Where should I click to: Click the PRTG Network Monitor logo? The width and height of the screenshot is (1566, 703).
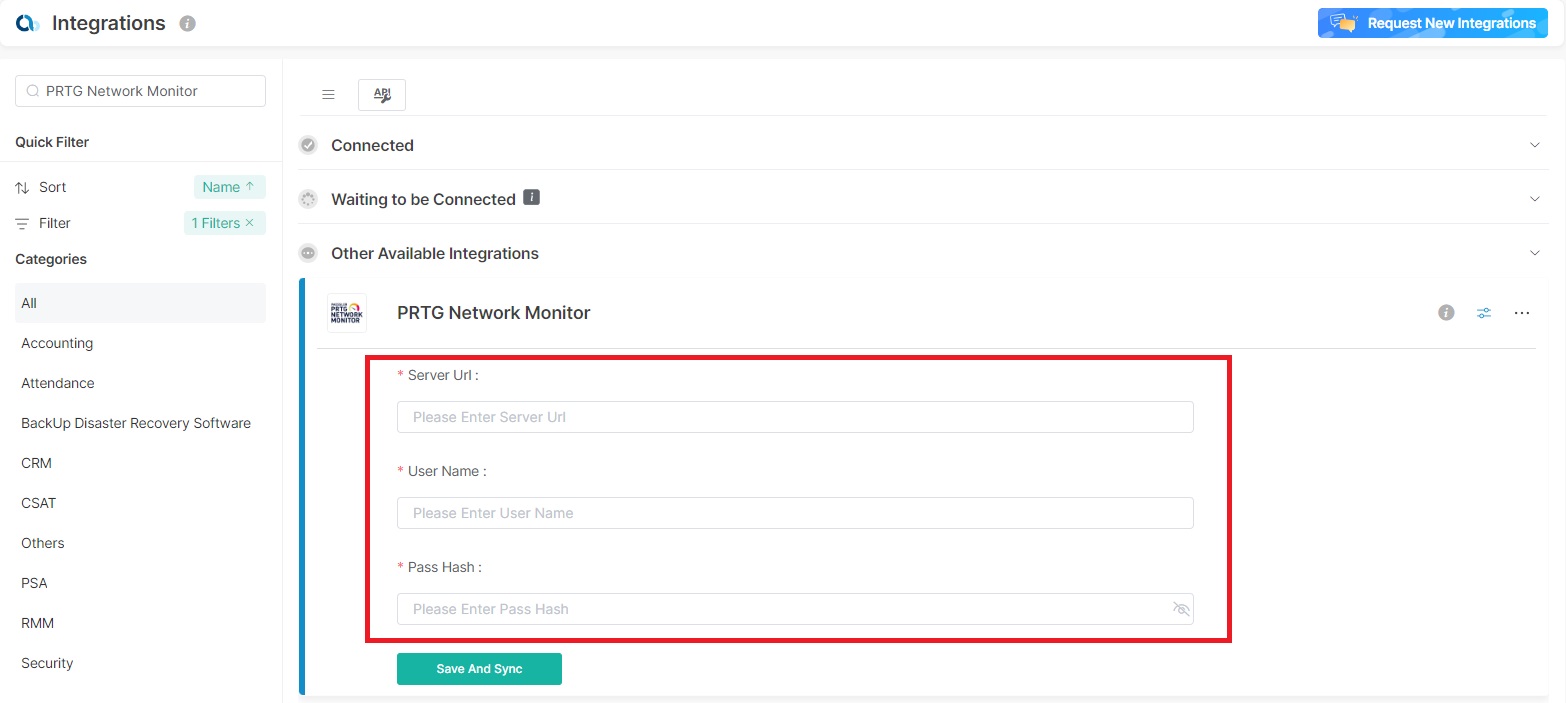tap(347, 313)
